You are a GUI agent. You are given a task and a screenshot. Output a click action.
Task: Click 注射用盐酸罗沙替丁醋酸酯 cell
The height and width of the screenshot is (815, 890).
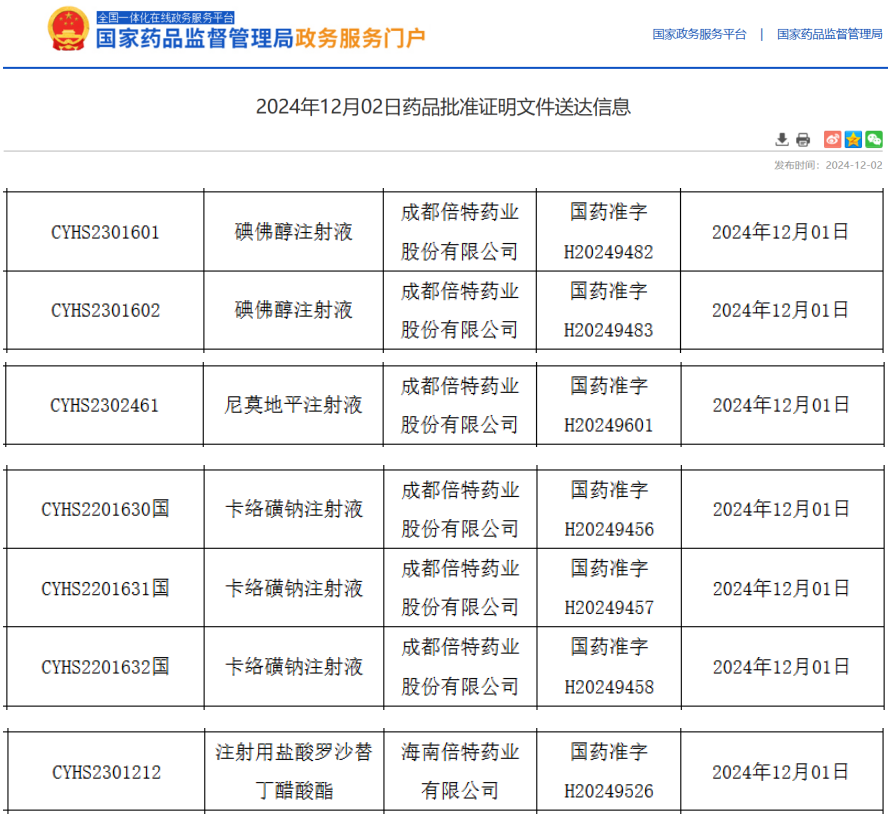(x=294, y=771)
